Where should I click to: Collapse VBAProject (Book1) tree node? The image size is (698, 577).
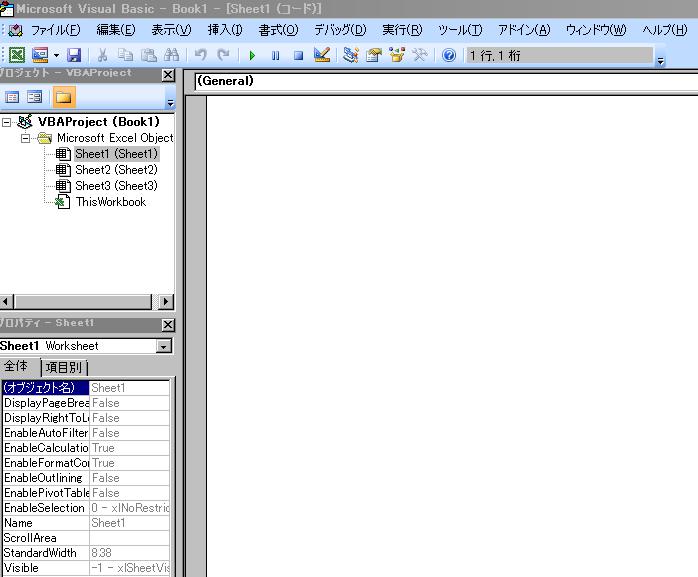point(7,122)
